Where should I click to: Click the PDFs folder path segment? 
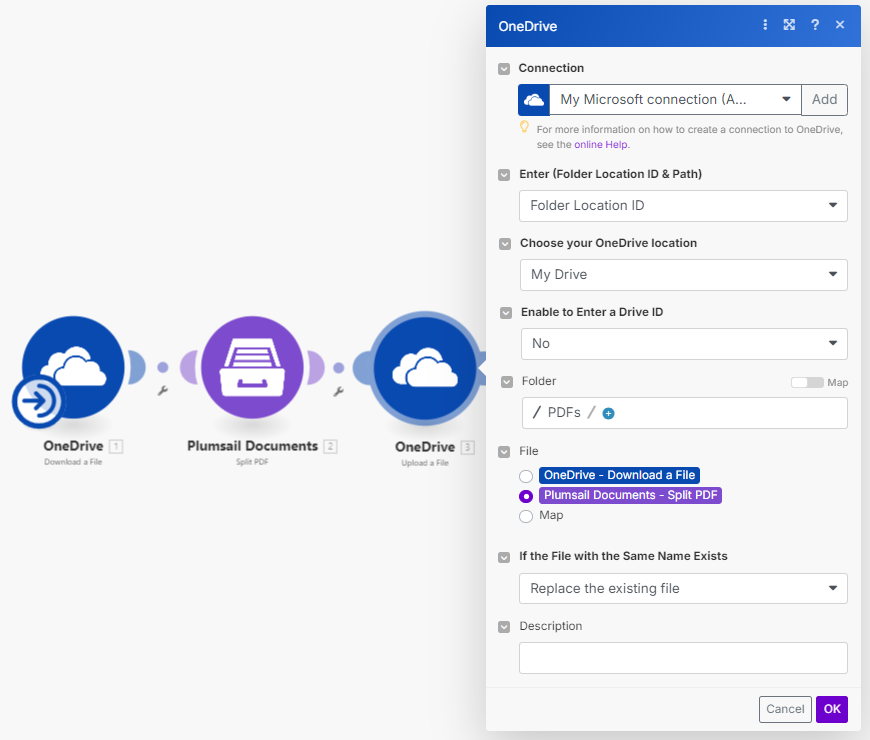tap(564, 413)
